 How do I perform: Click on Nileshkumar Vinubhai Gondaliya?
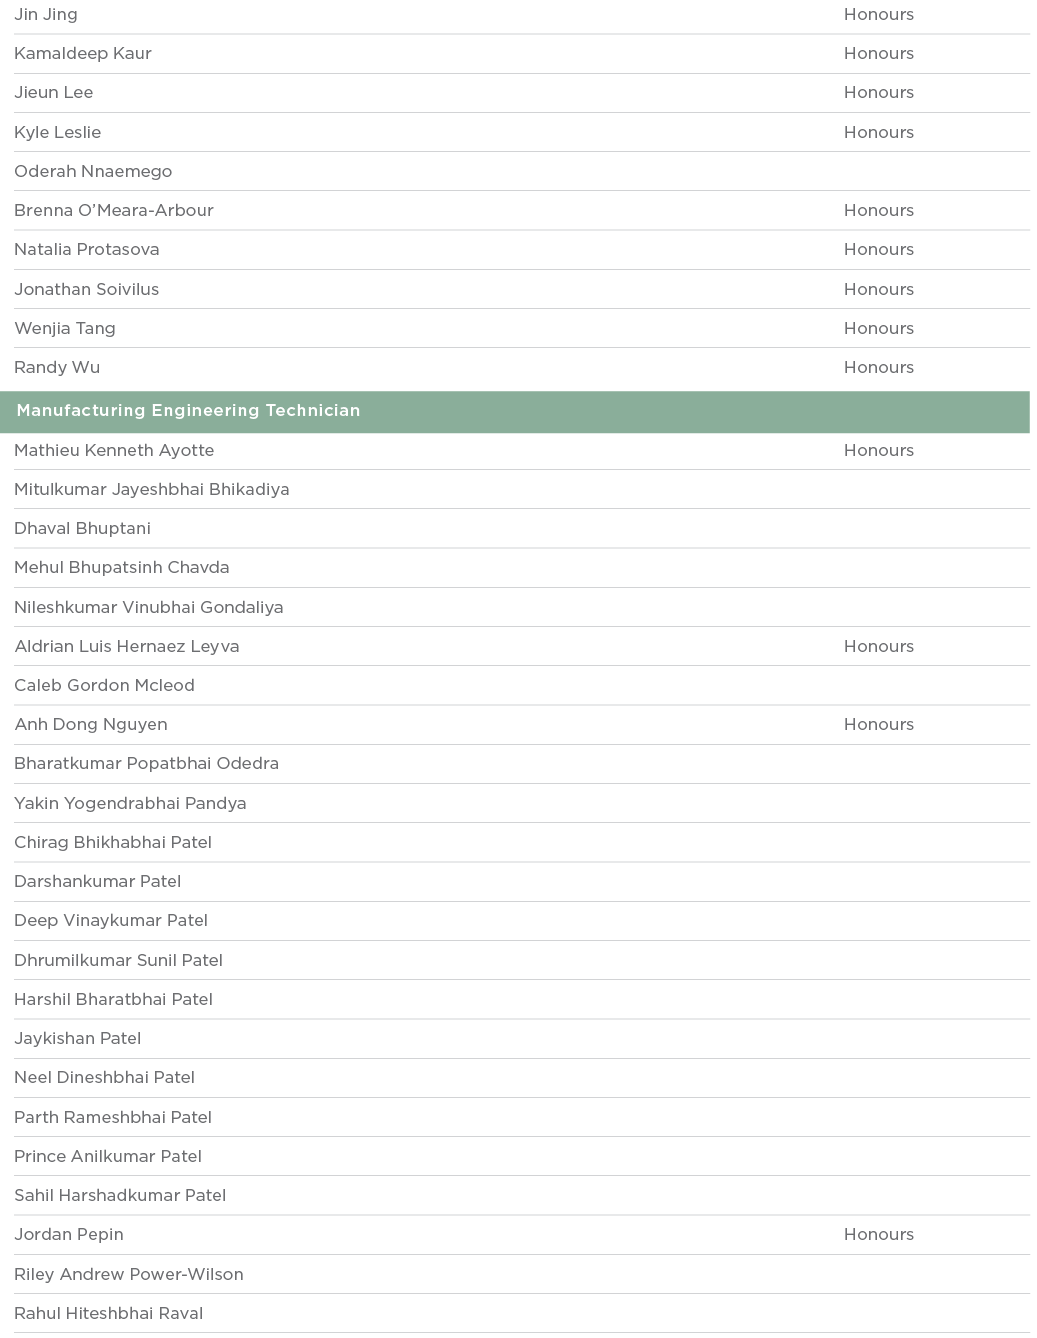pos(148,608)
